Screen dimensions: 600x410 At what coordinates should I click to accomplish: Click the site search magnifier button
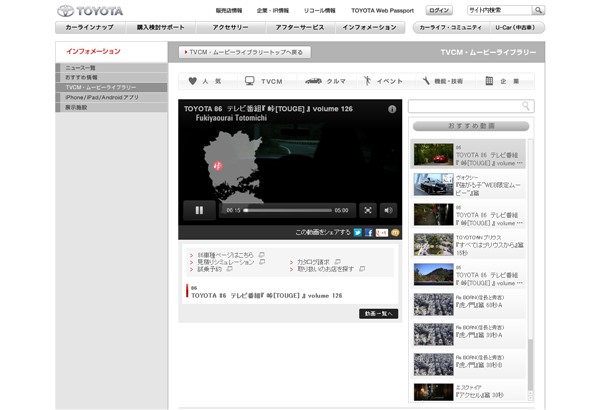pyautogui.click(x=538, y=10)
